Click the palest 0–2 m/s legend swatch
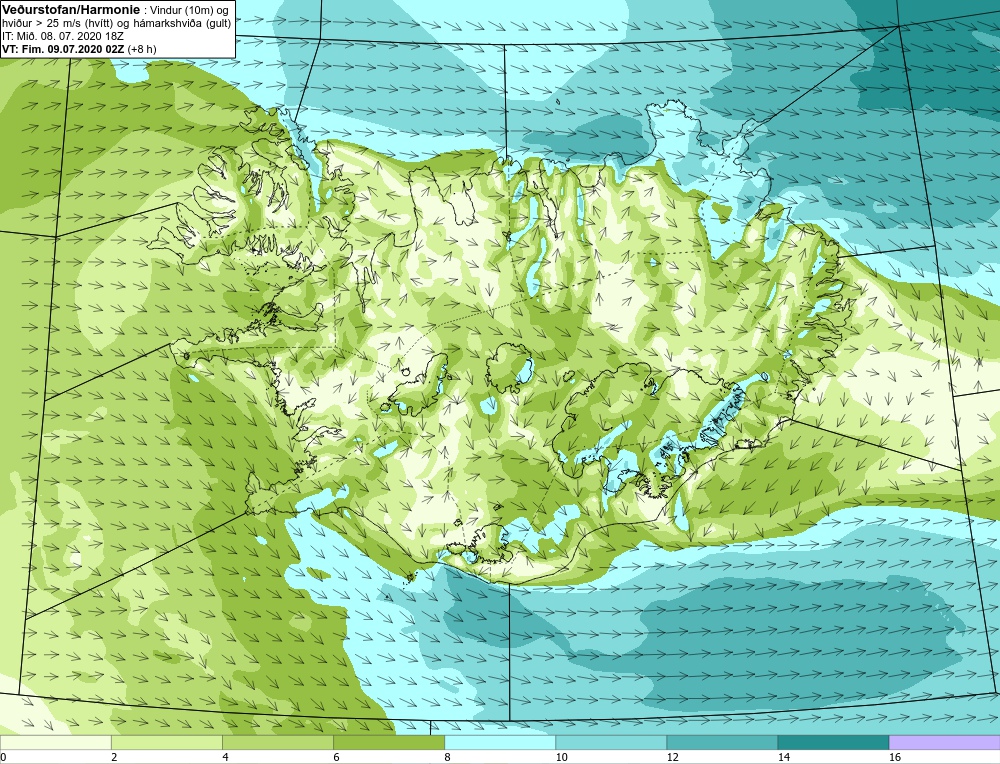Screen dimensions: 1000x764 [x=55, y=742]
